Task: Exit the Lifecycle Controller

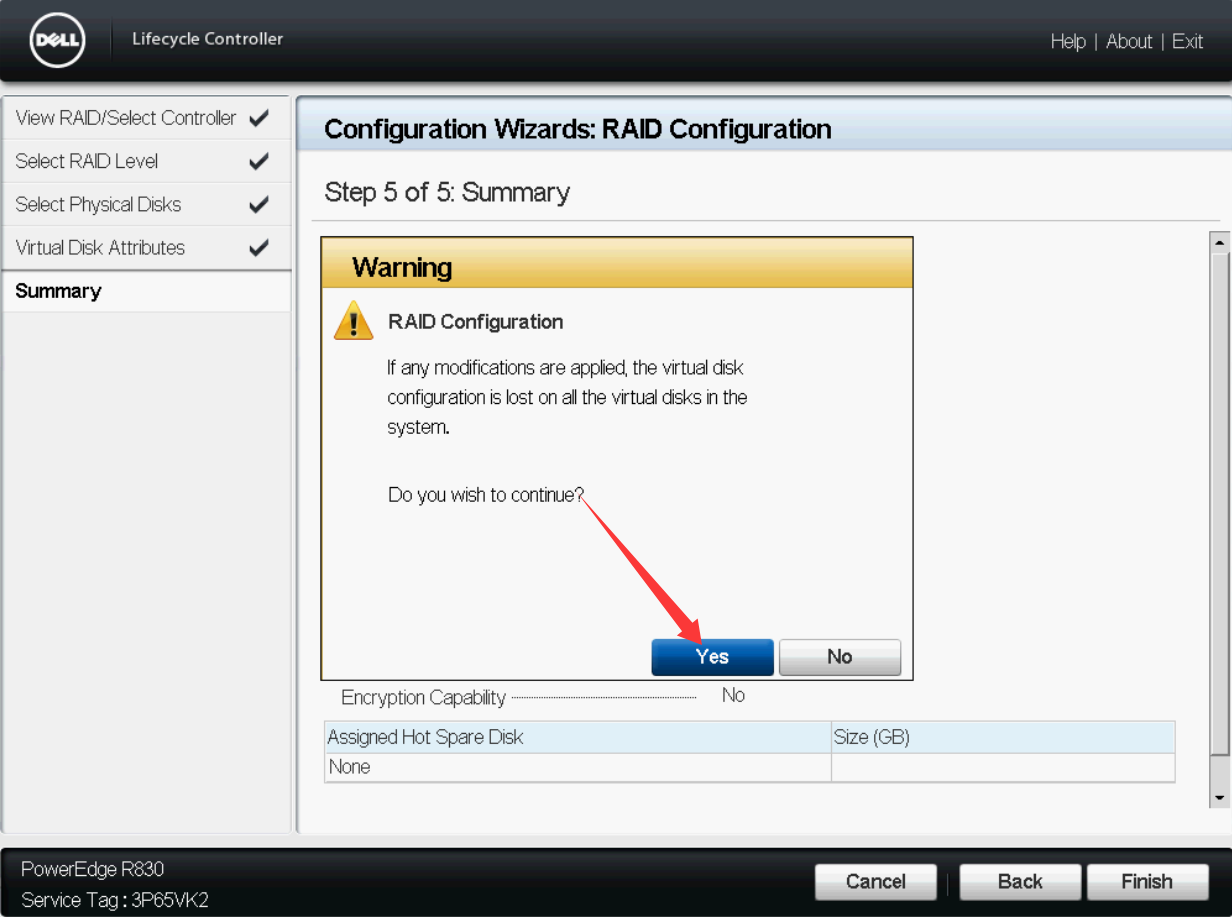Action: [x=1187, y=41]
